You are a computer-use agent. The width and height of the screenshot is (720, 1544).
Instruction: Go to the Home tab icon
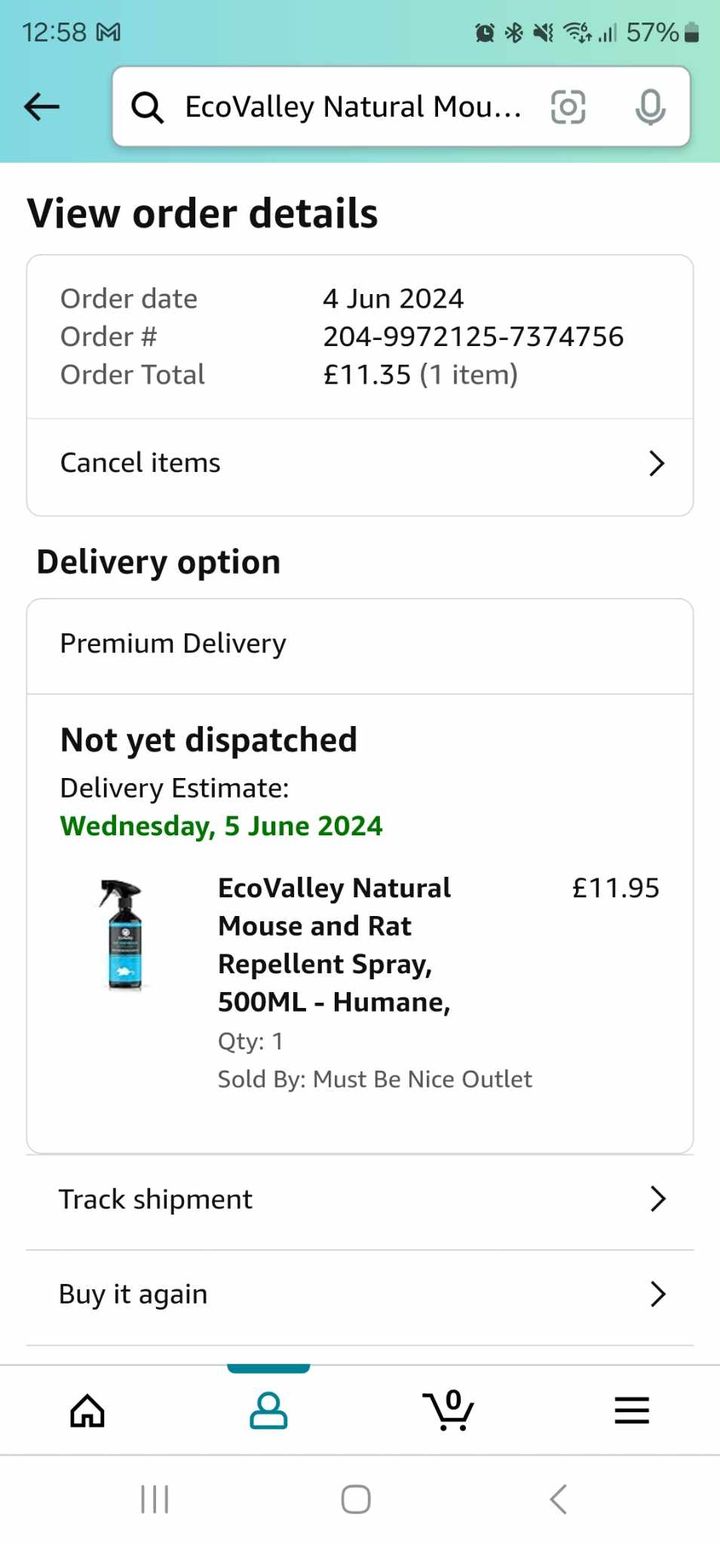pyautogui.click(x=88, y=1410)
